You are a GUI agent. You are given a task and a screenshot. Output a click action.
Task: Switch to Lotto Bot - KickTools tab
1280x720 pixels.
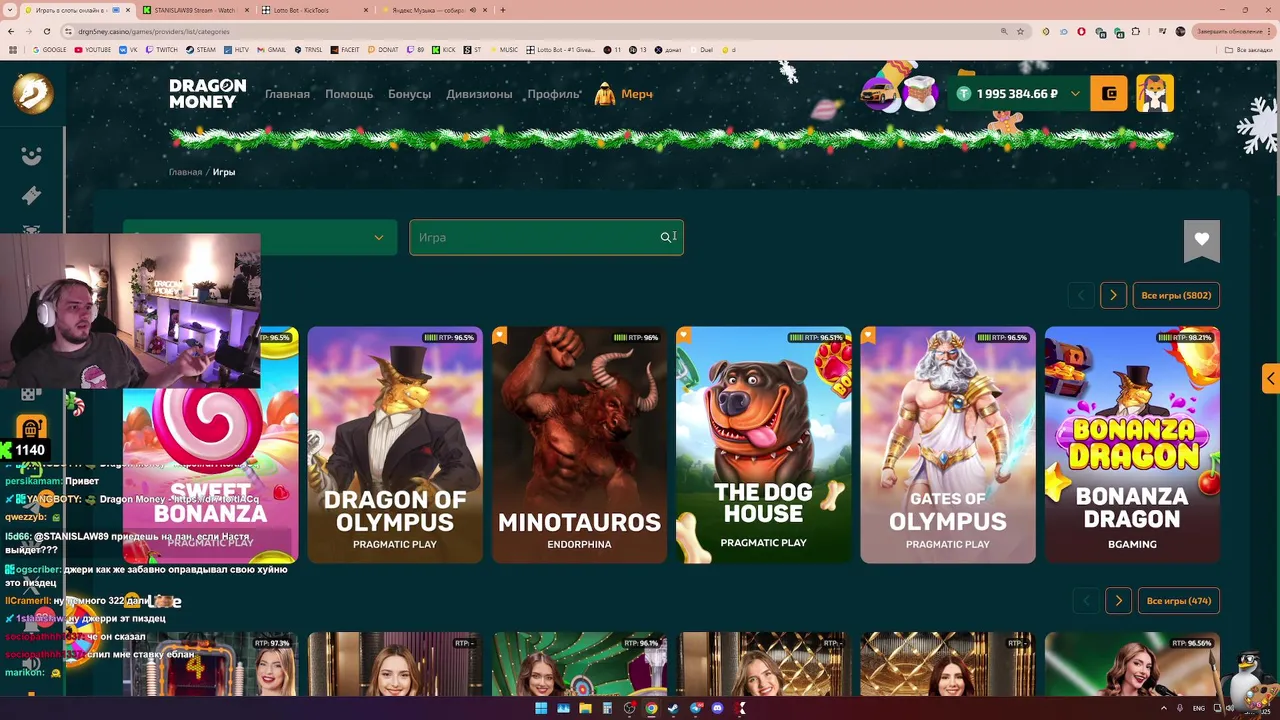click(315, 10)
